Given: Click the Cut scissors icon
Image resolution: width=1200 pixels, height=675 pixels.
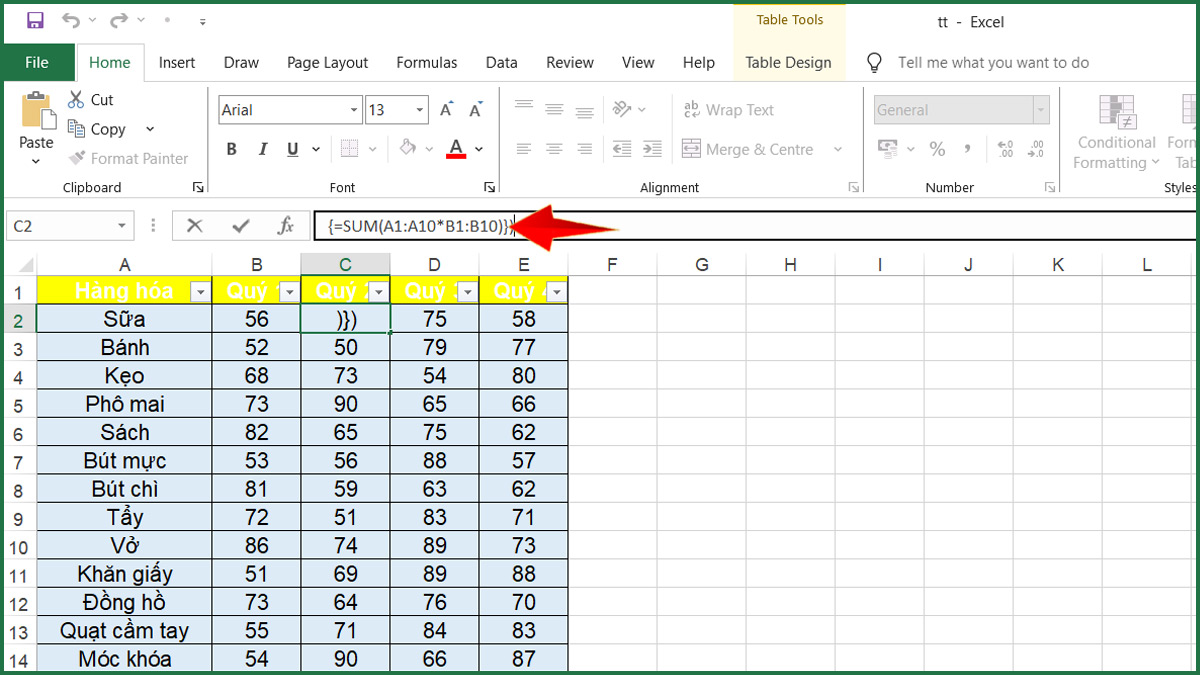Looking at the screenshot, I should [76, 100].
